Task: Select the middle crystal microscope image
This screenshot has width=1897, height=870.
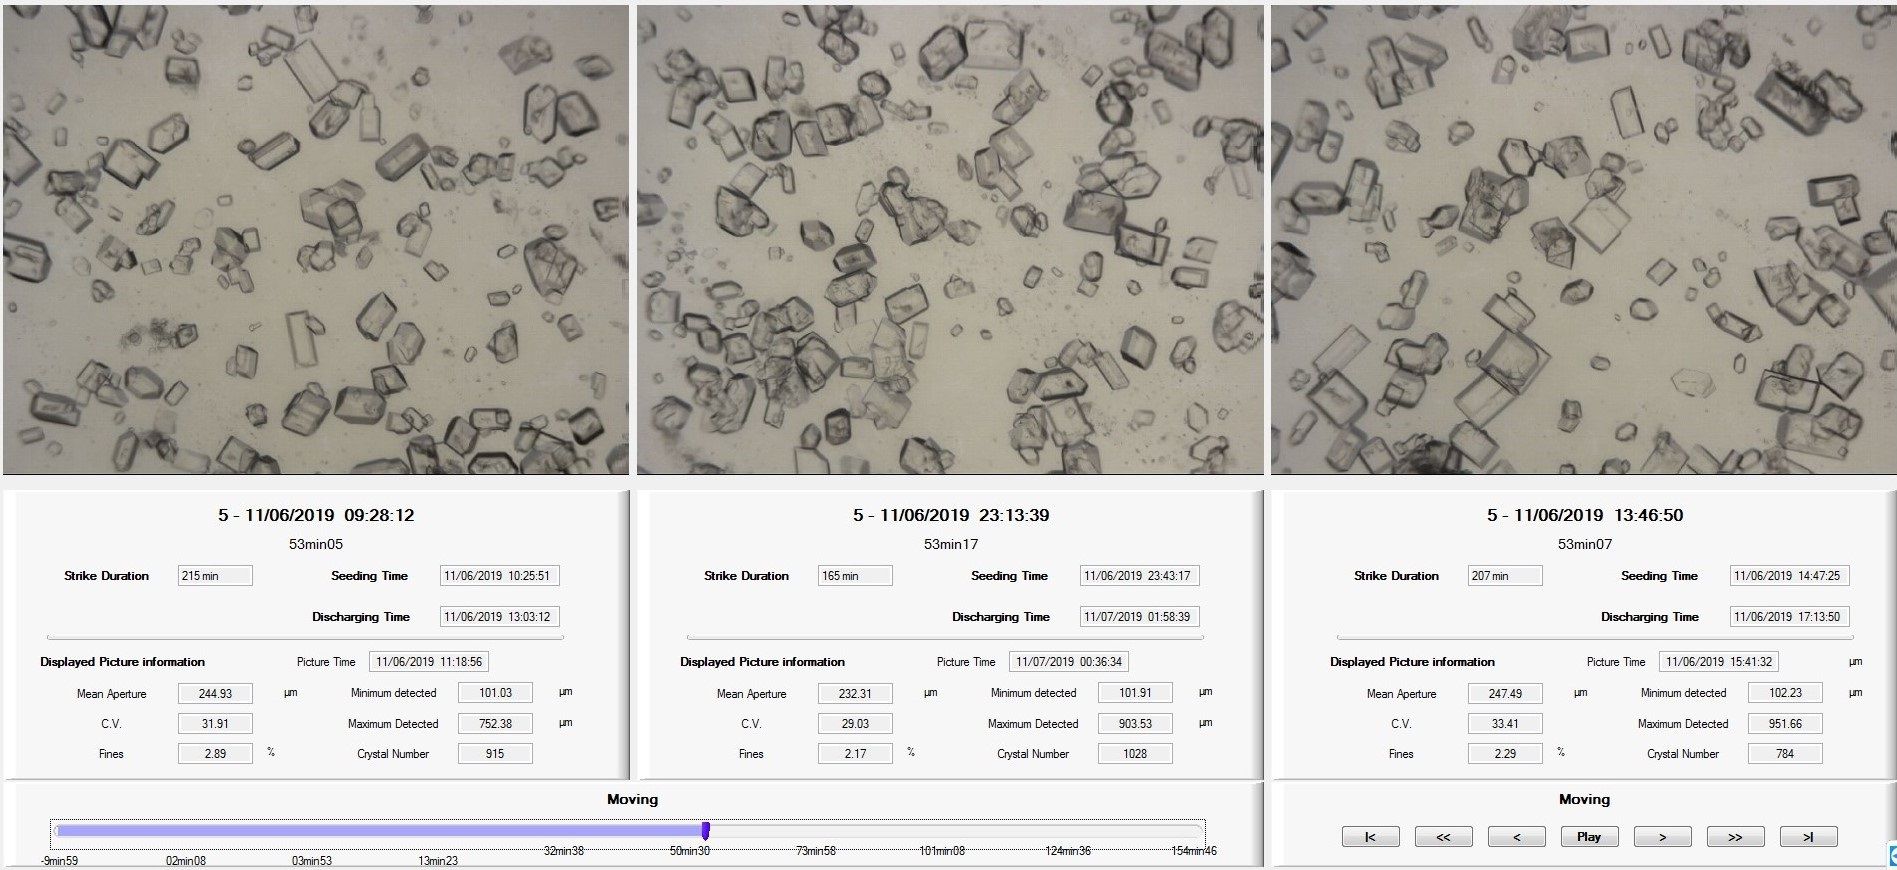Action: pyautogui.click(x=950, y=239)
